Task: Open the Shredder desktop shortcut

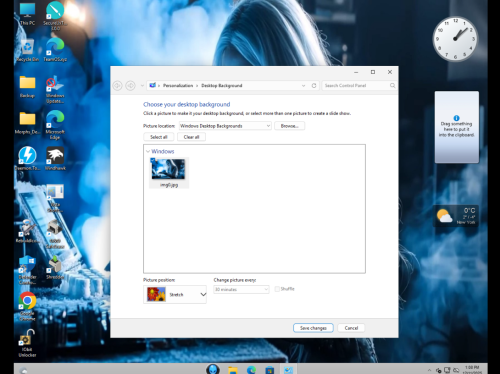Action: (x=55, y=267)
